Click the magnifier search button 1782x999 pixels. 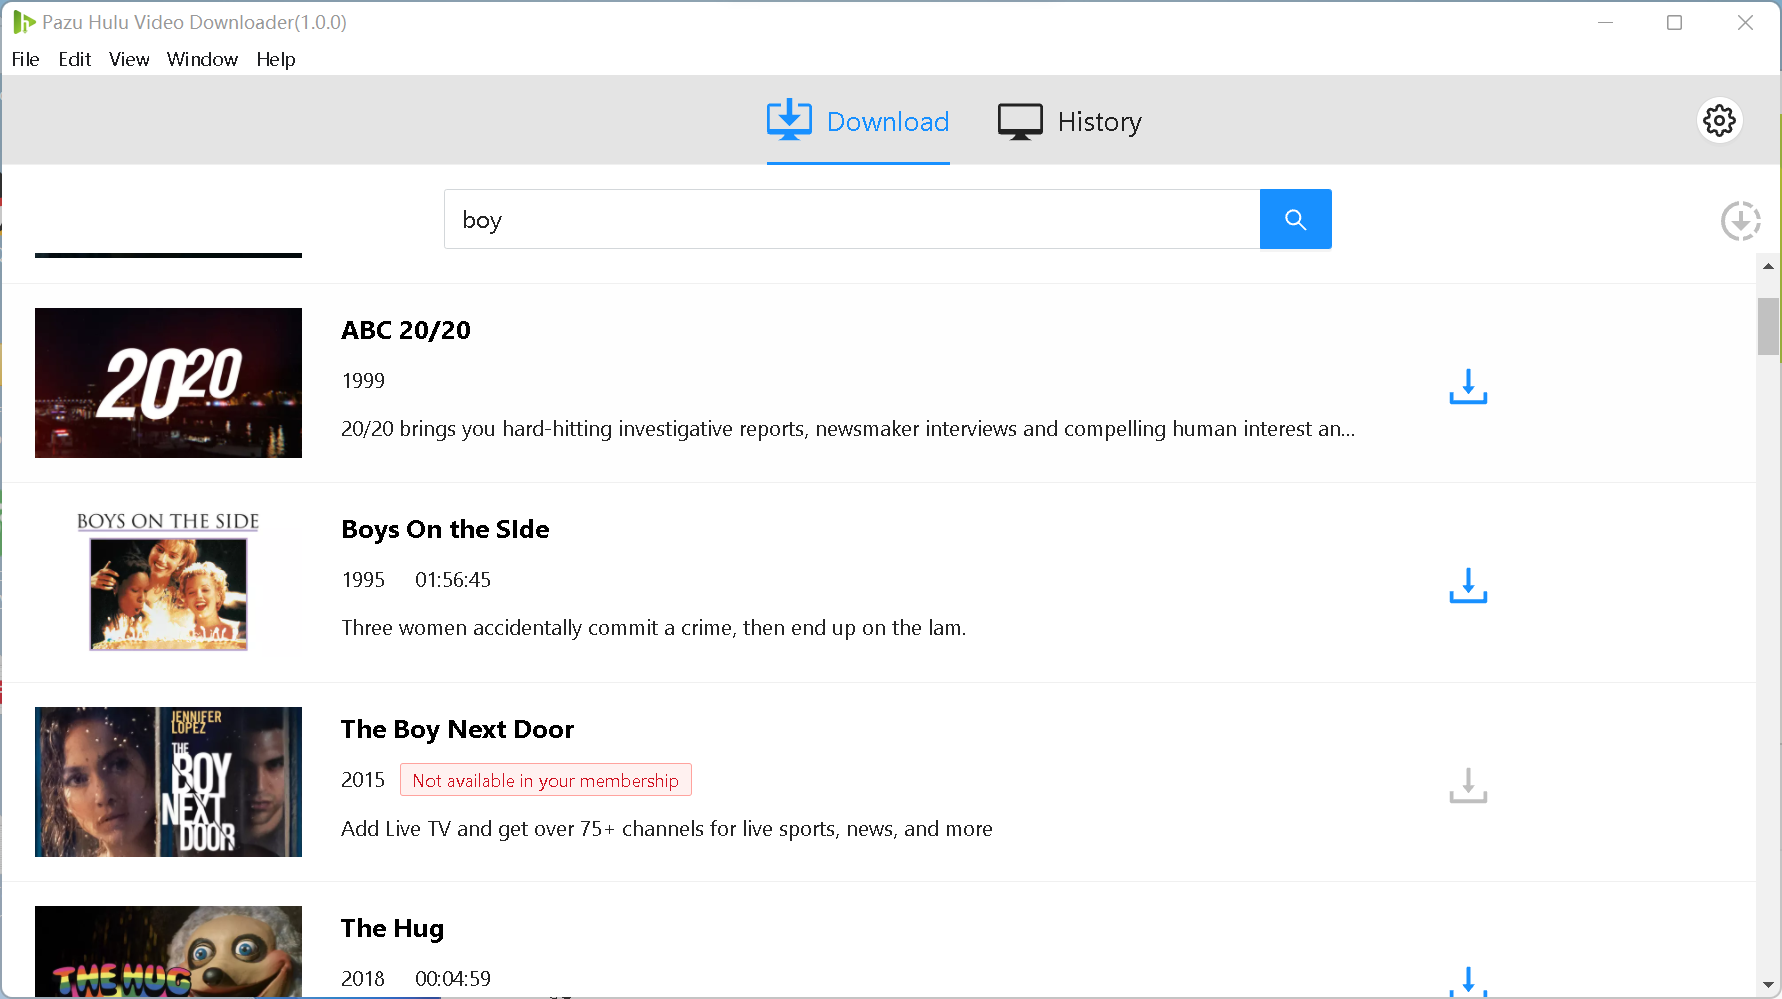[1295, 219]
